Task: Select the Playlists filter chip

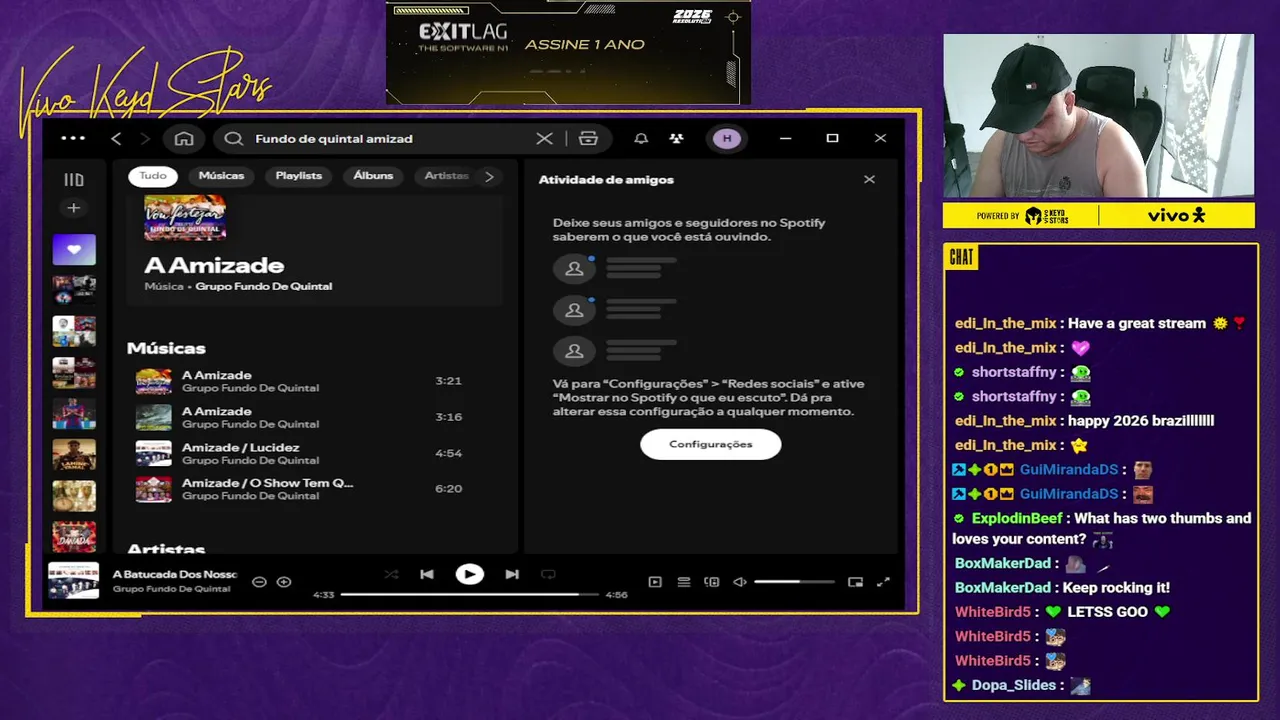Action: click(299, 176)
